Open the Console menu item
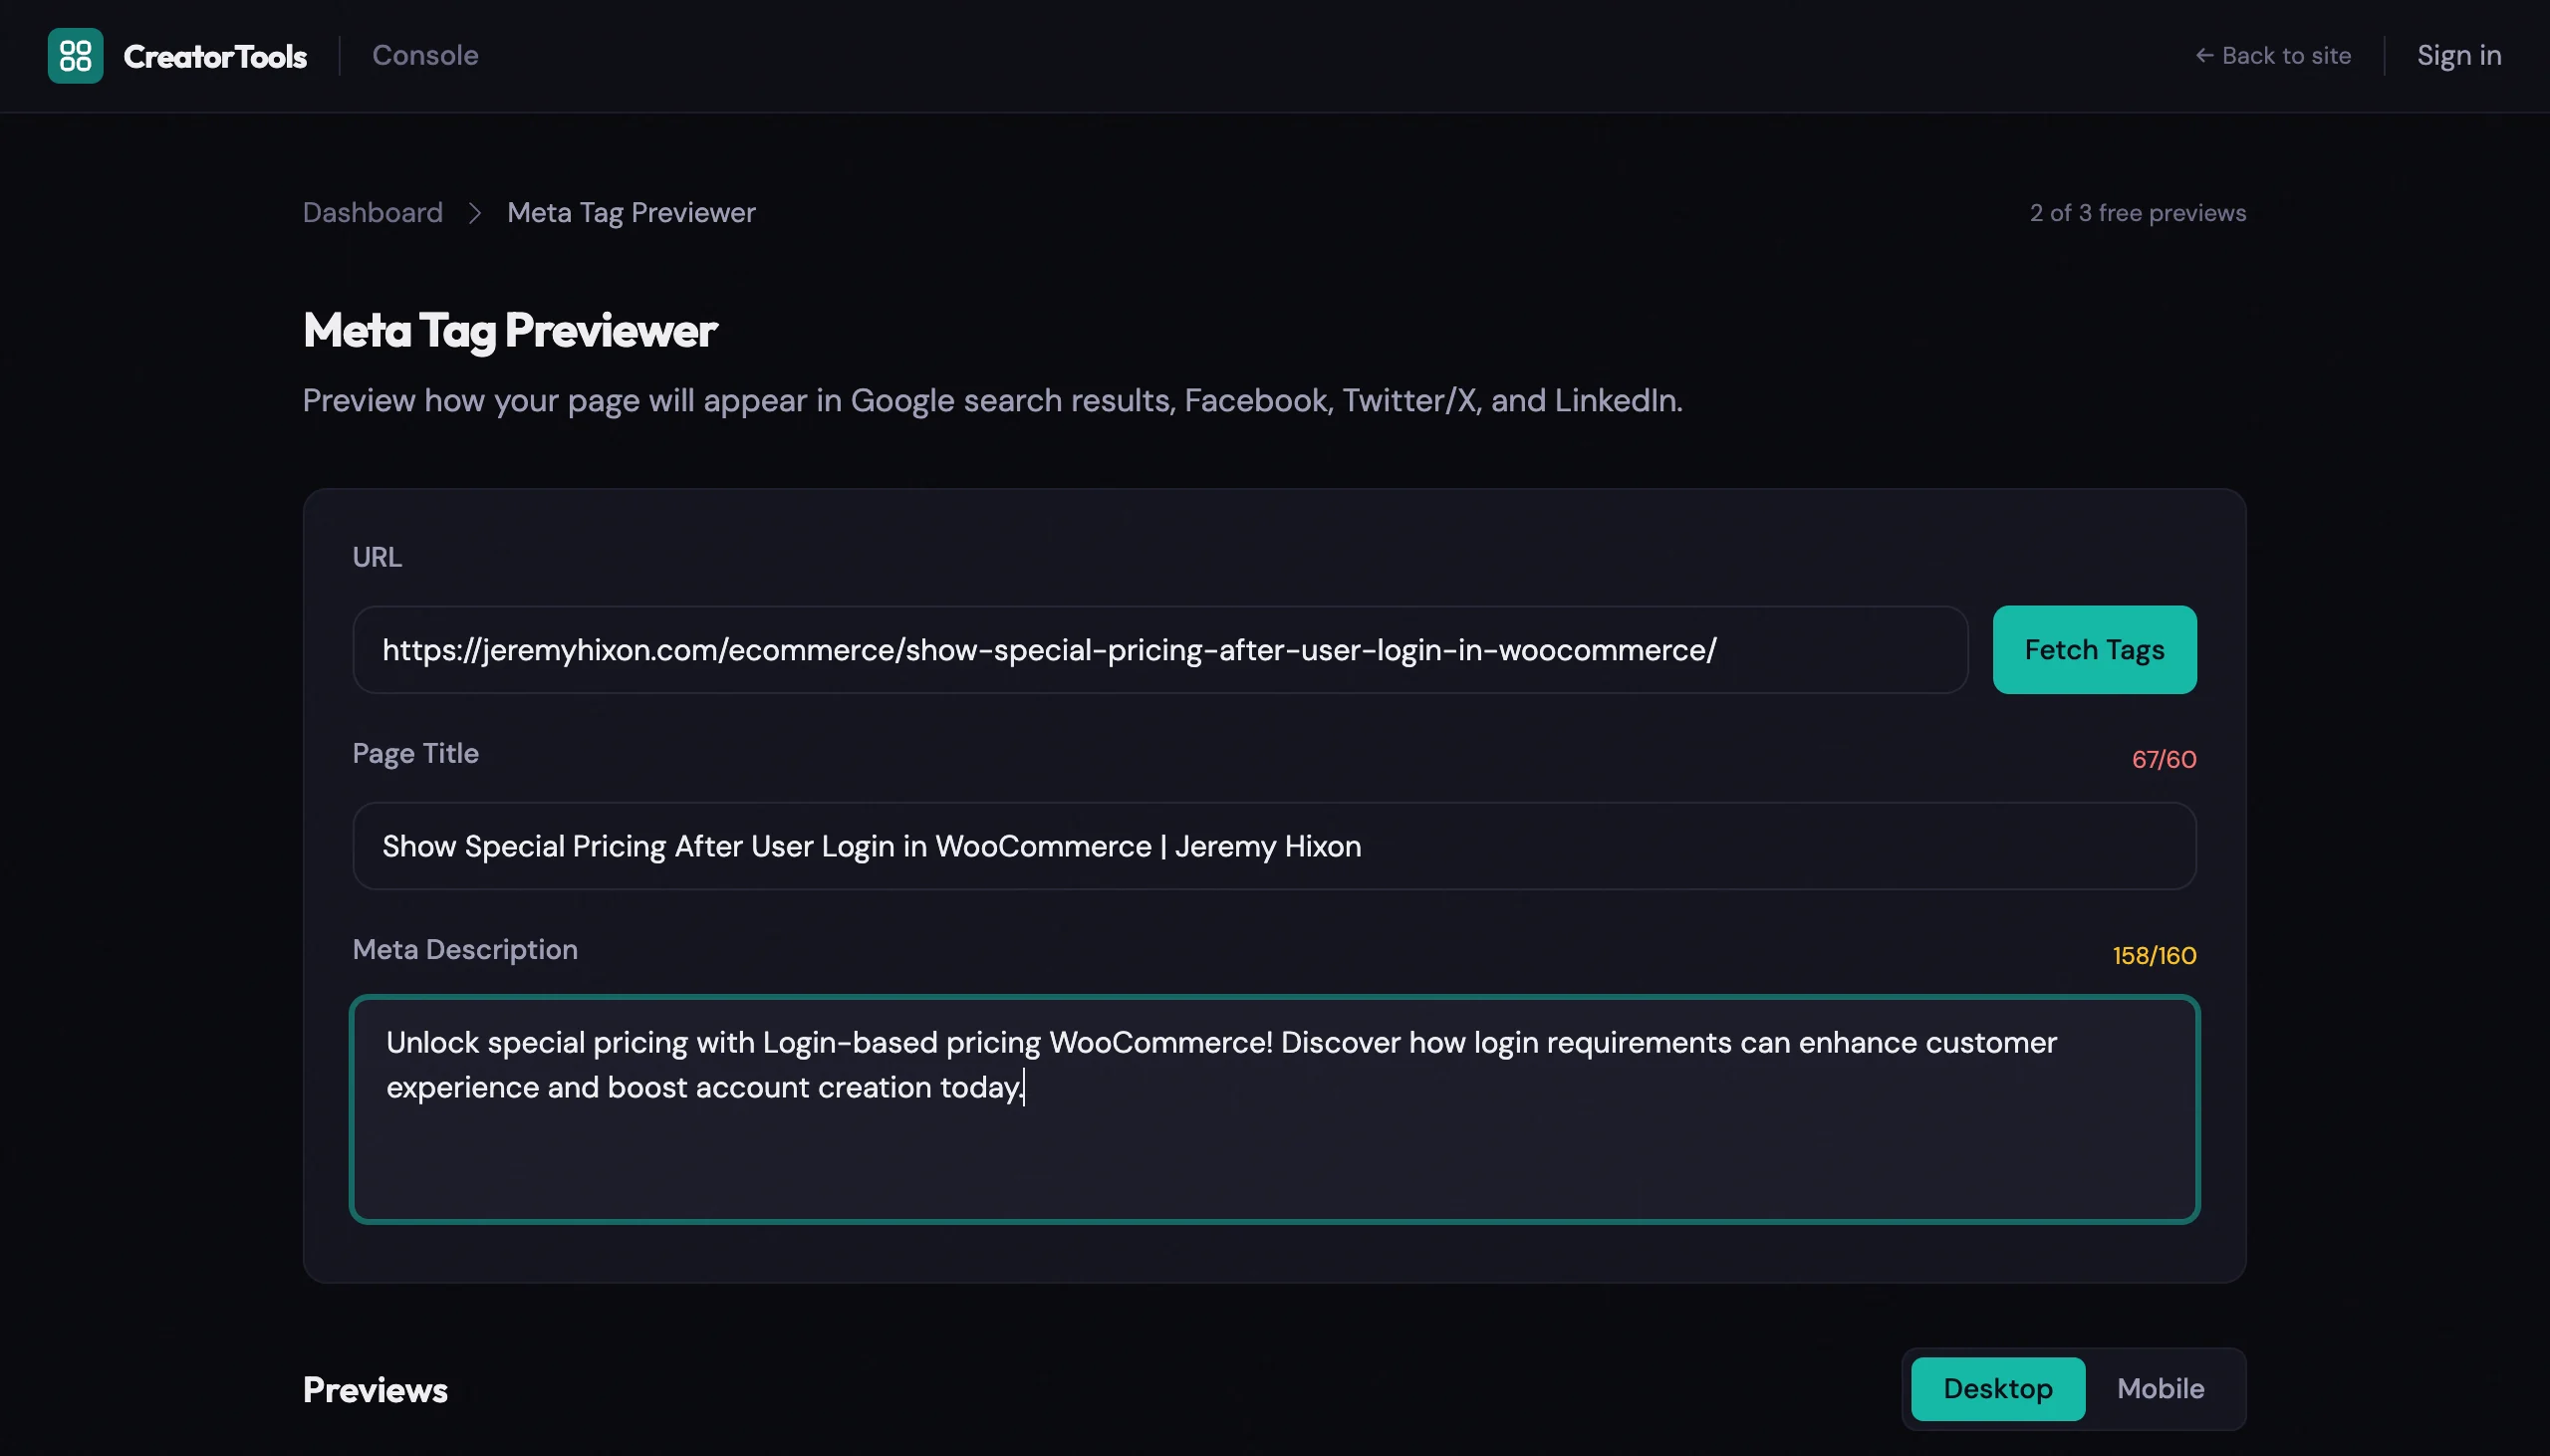The width and height of the screenshot is (2550, 1456). [x=426, y=55]
